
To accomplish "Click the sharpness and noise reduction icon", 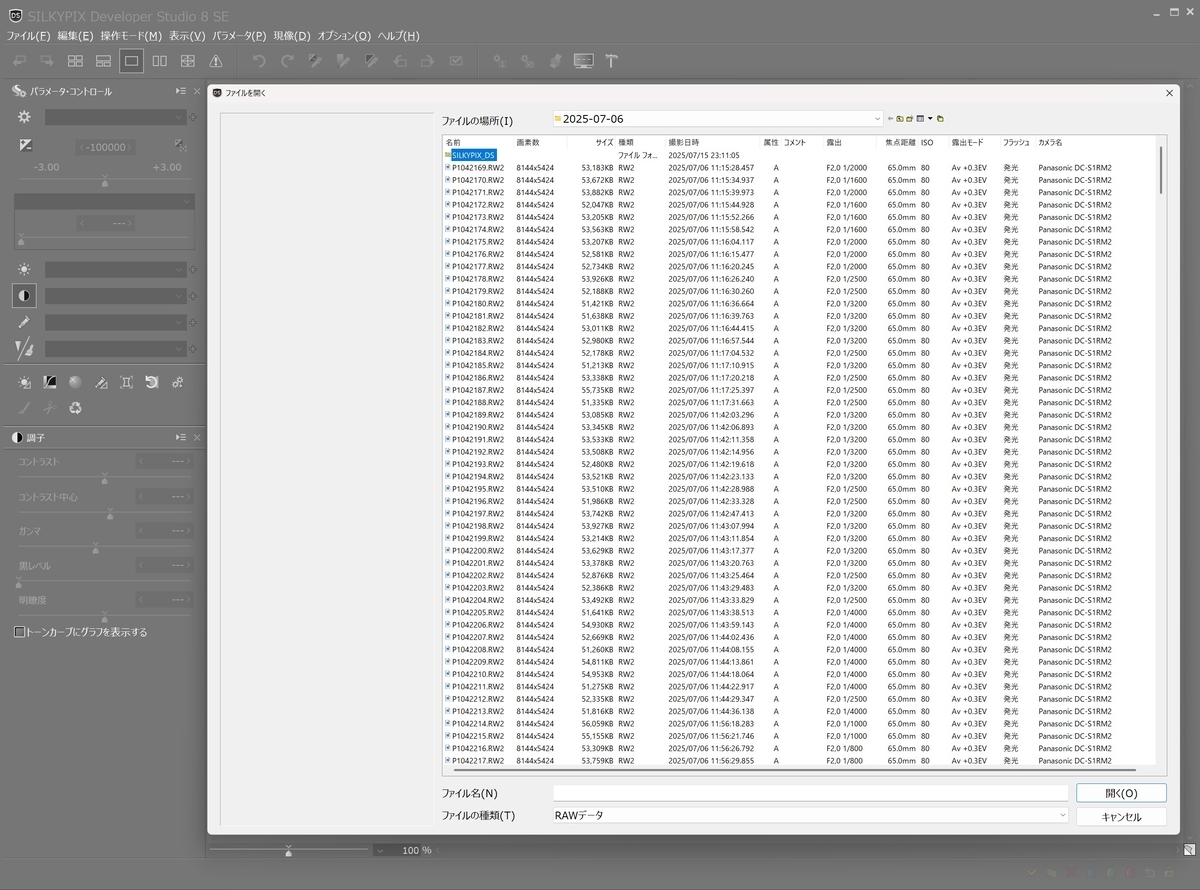I will point(25,349).
